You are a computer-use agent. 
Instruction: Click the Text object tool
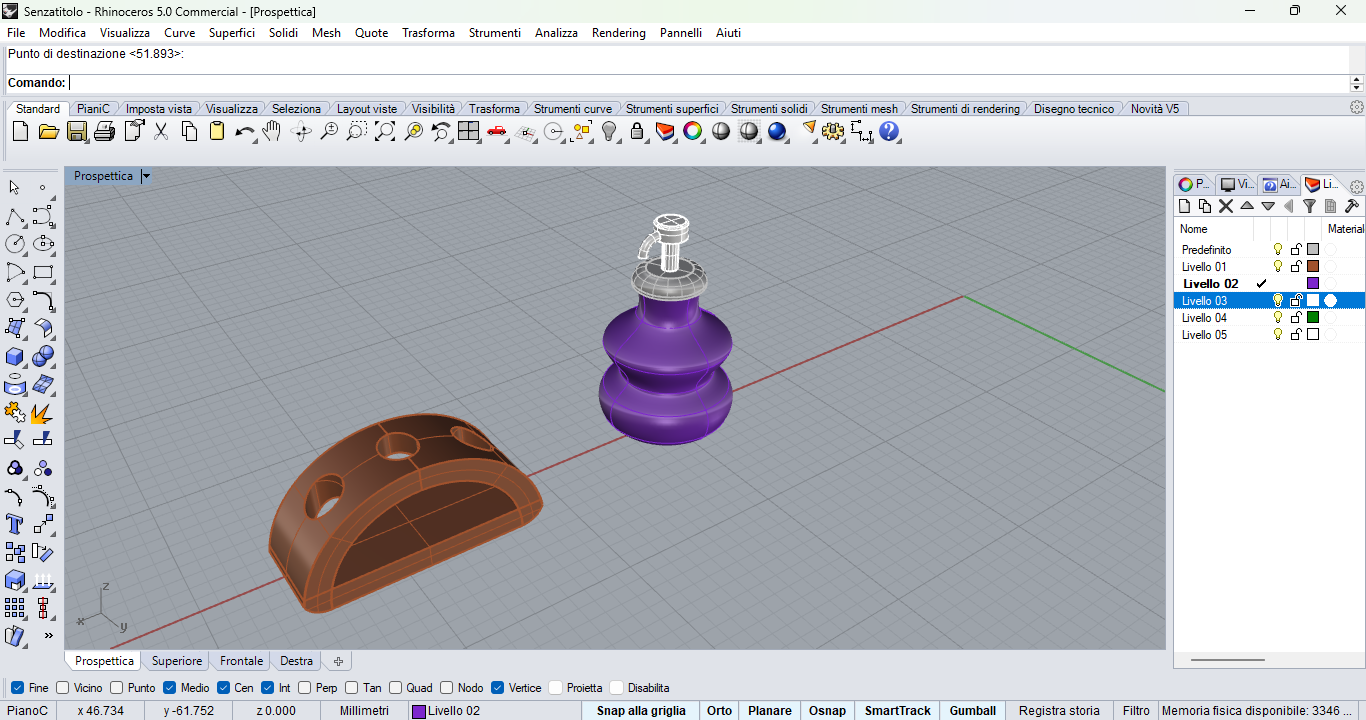tap(15, 524)
